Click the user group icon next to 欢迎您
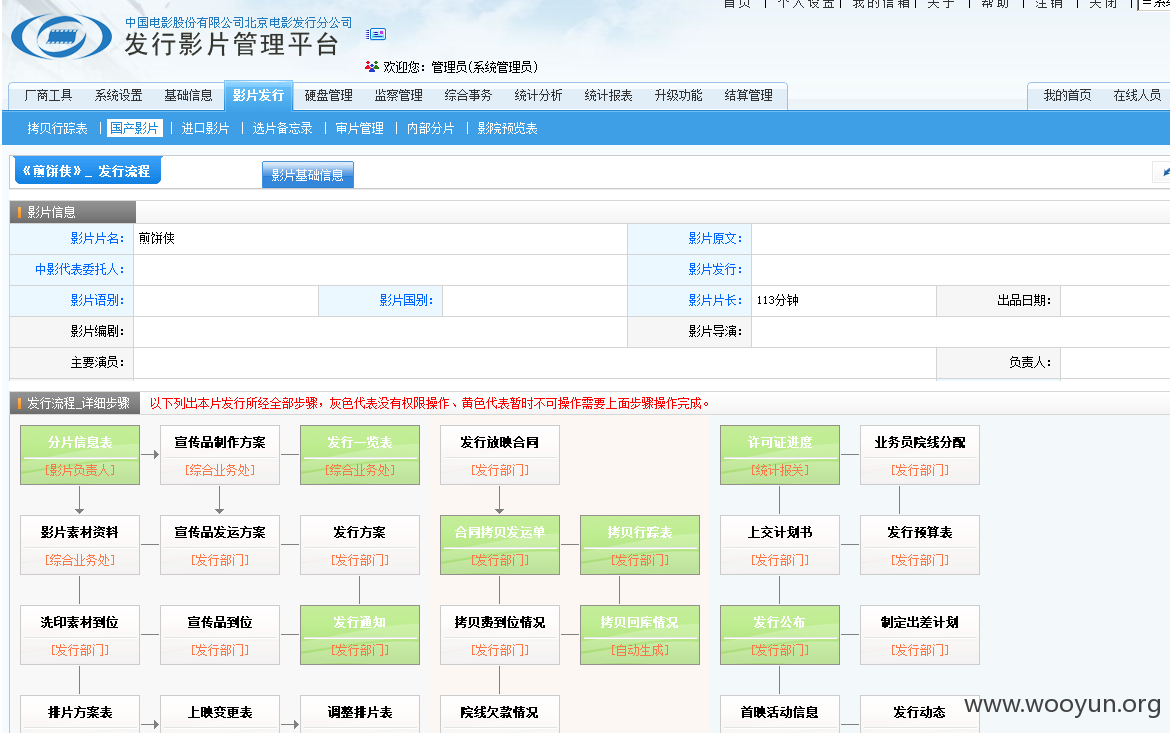 tap(372, 66)
